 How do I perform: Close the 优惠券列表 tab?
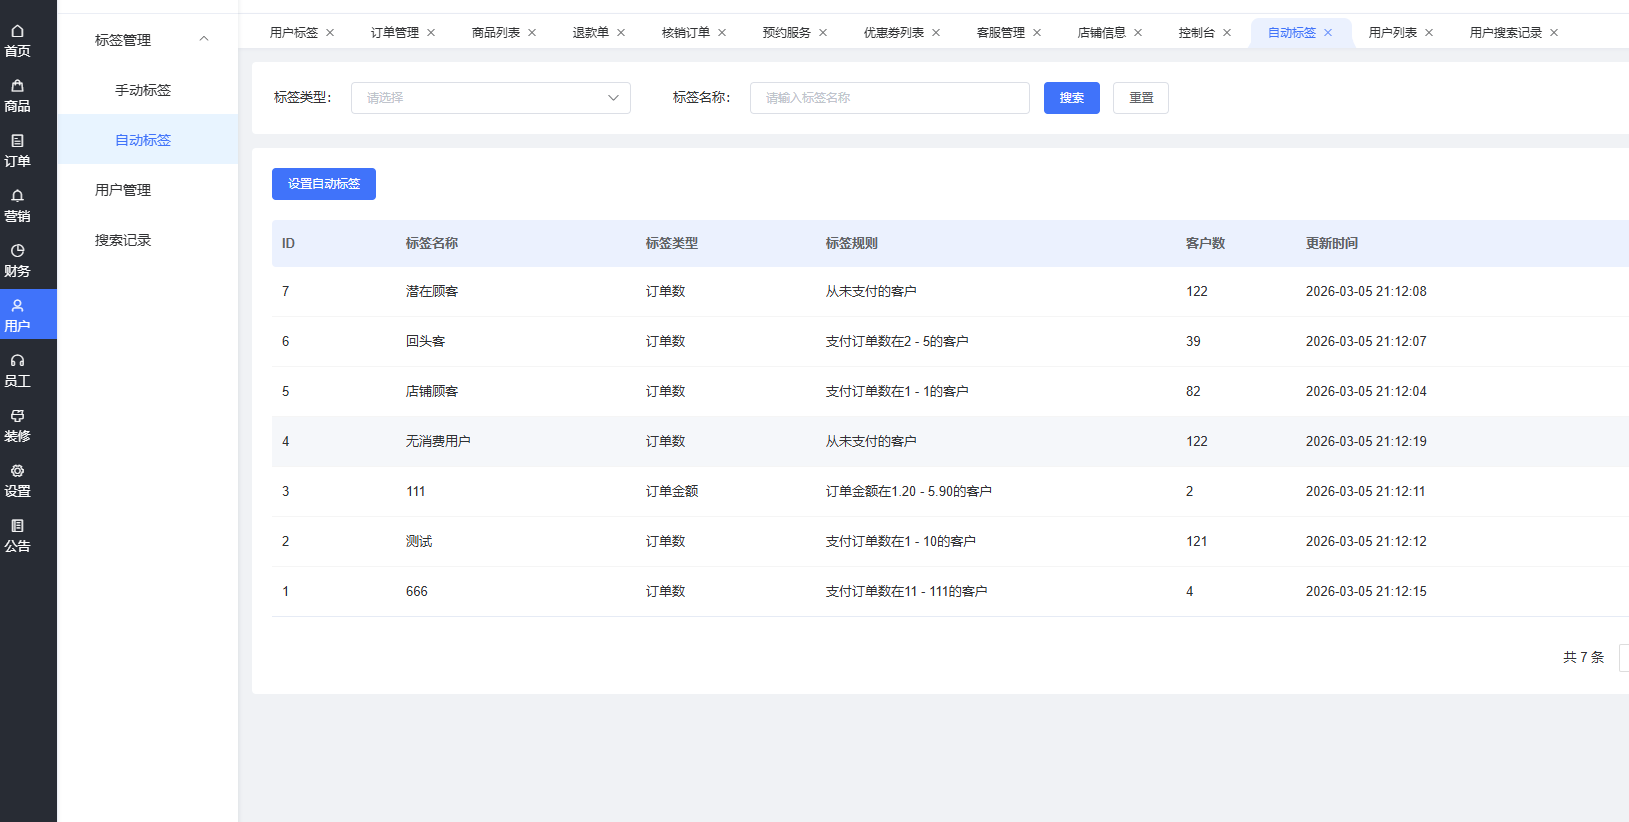[x=936, y=33]
